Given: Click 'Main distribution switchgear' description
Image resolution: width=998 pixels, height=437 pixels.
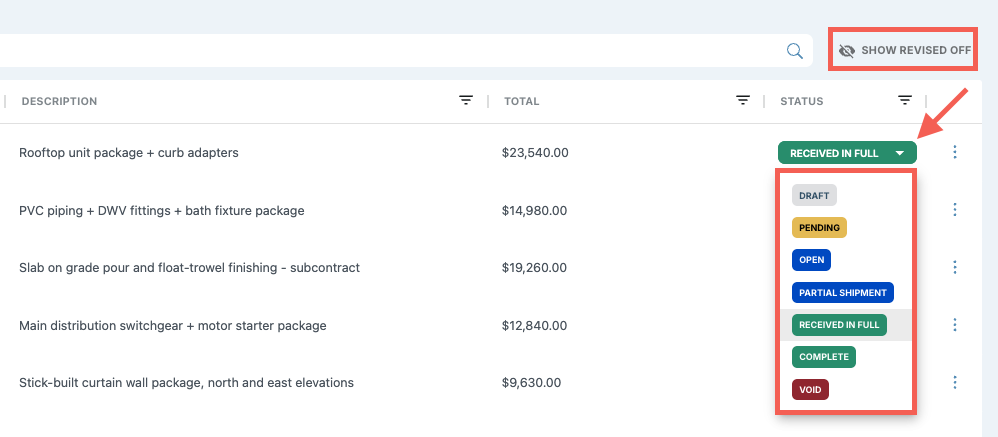Looking at the screenshot, I should tap(172, 326).
